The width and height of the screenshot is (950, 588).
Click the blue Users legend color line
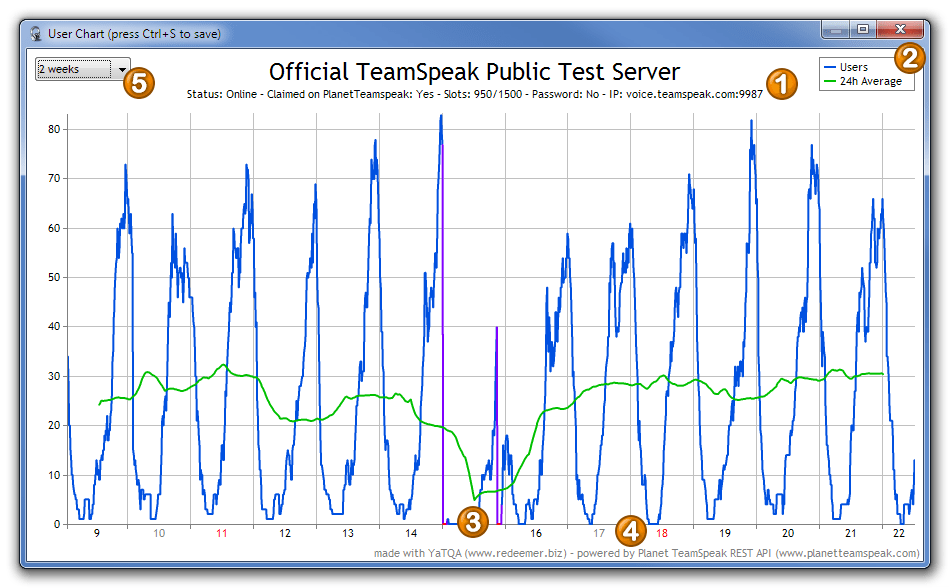click(830, 67)
